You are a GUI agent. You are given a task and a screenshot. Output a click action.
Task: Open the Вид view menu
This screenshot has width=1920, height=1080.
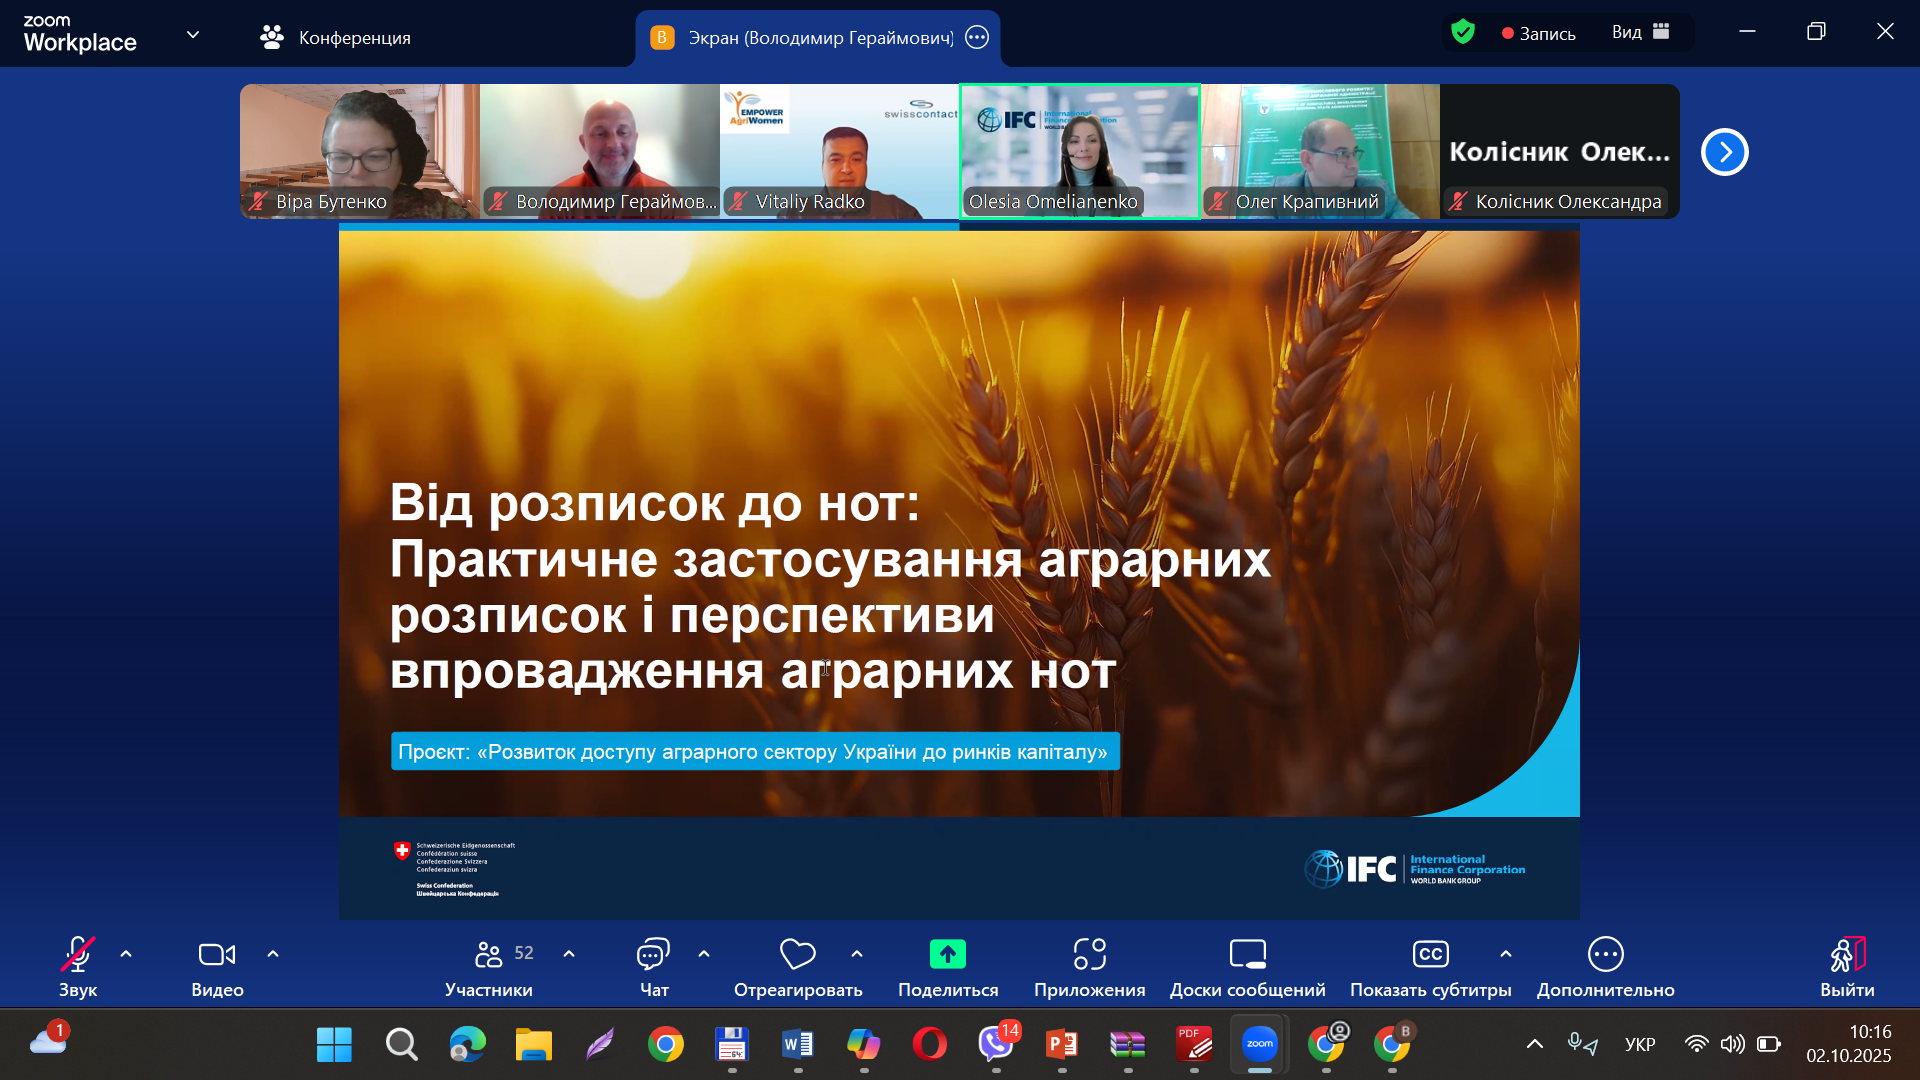click(x=1640, y=32)
